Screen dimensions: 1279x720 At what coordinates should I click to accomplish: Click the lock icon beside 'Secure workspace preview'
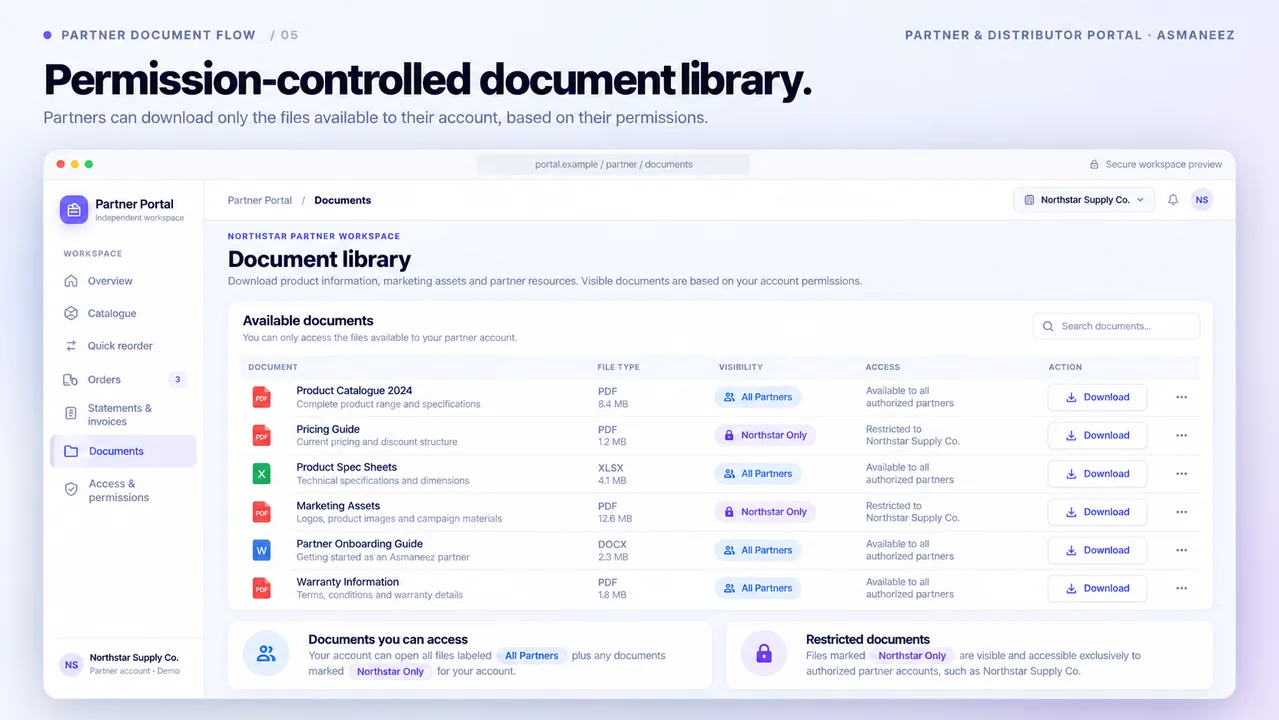(1094, 164)
